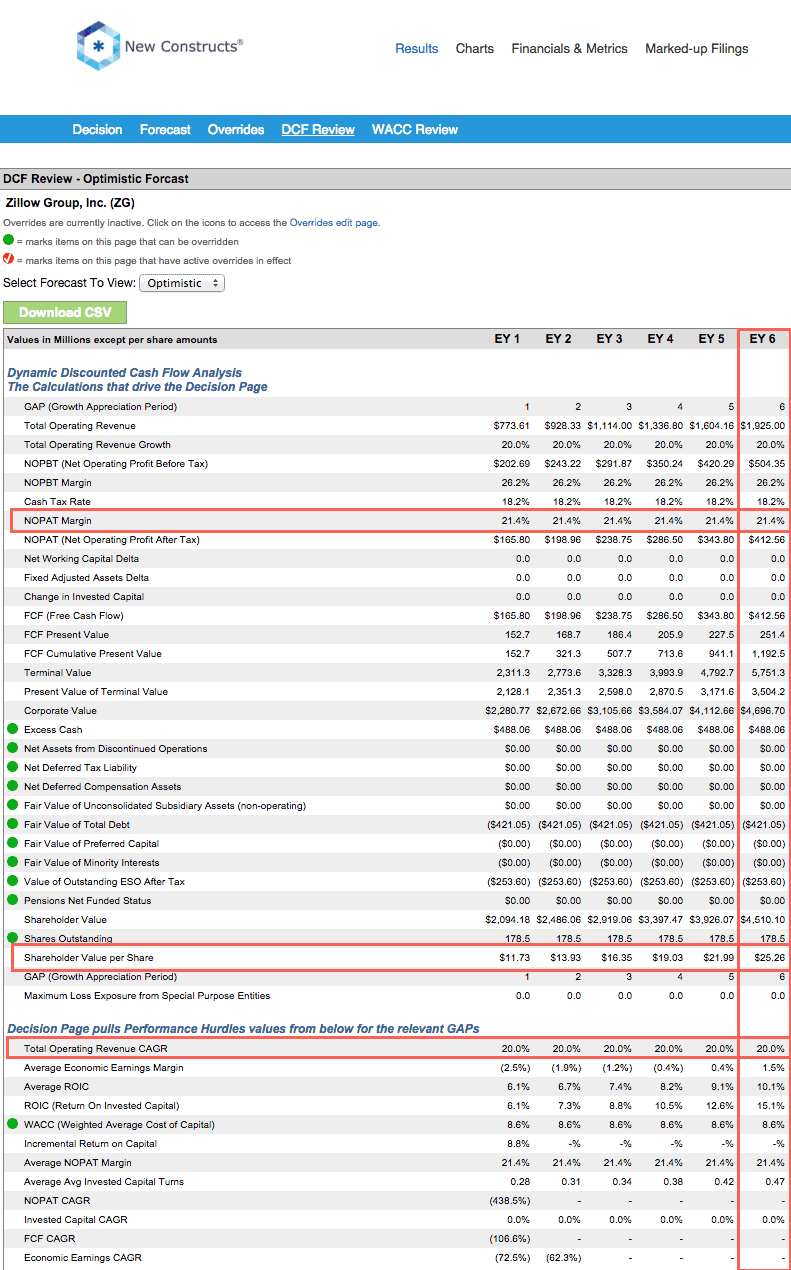Click the $4,696.70 corporate value
The image size is (791, 1270).
click(x=763, y=710)
